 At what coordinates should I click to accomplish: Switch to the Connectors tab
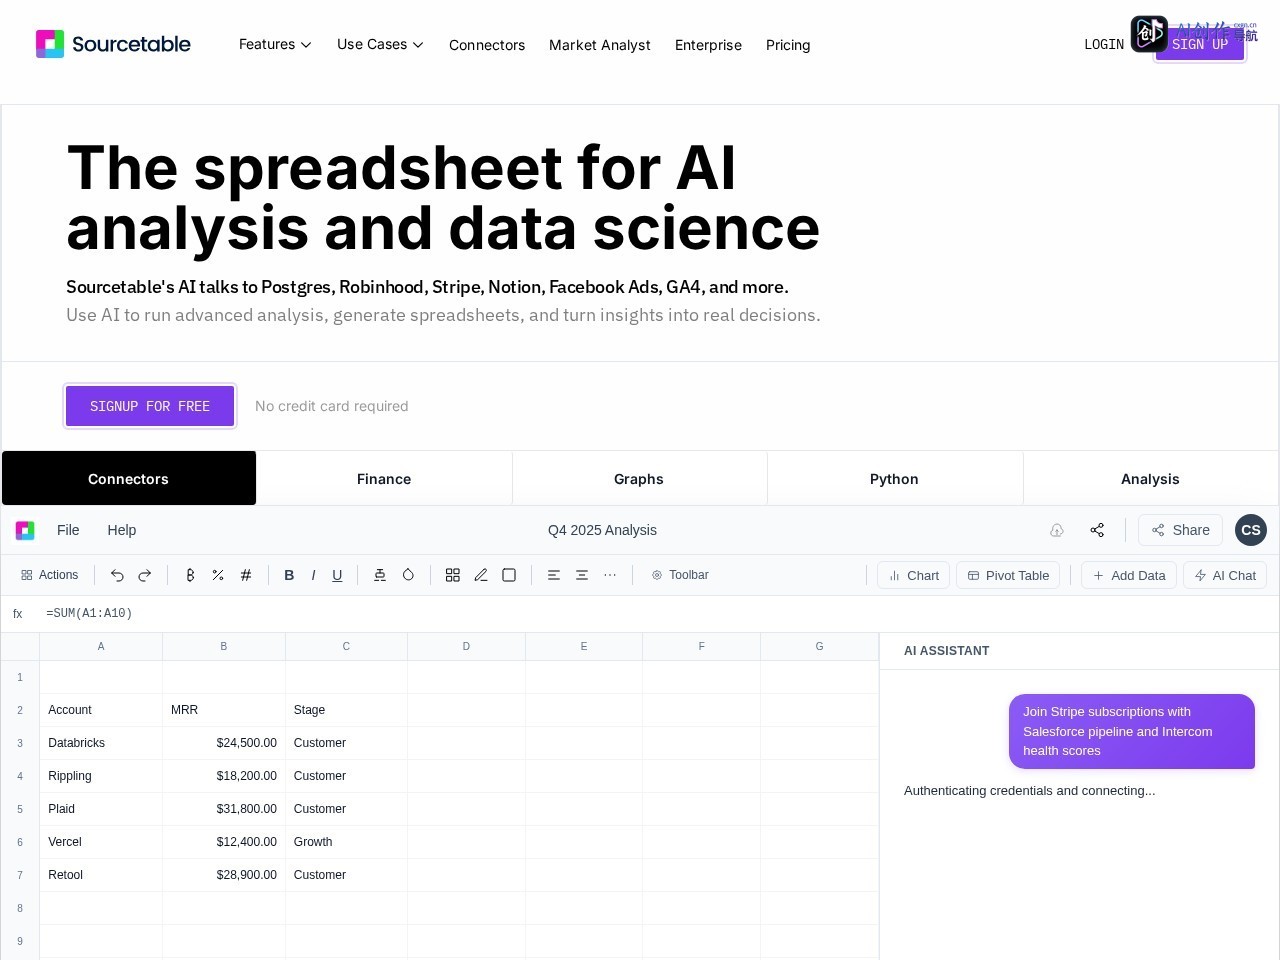click(129, 478)
